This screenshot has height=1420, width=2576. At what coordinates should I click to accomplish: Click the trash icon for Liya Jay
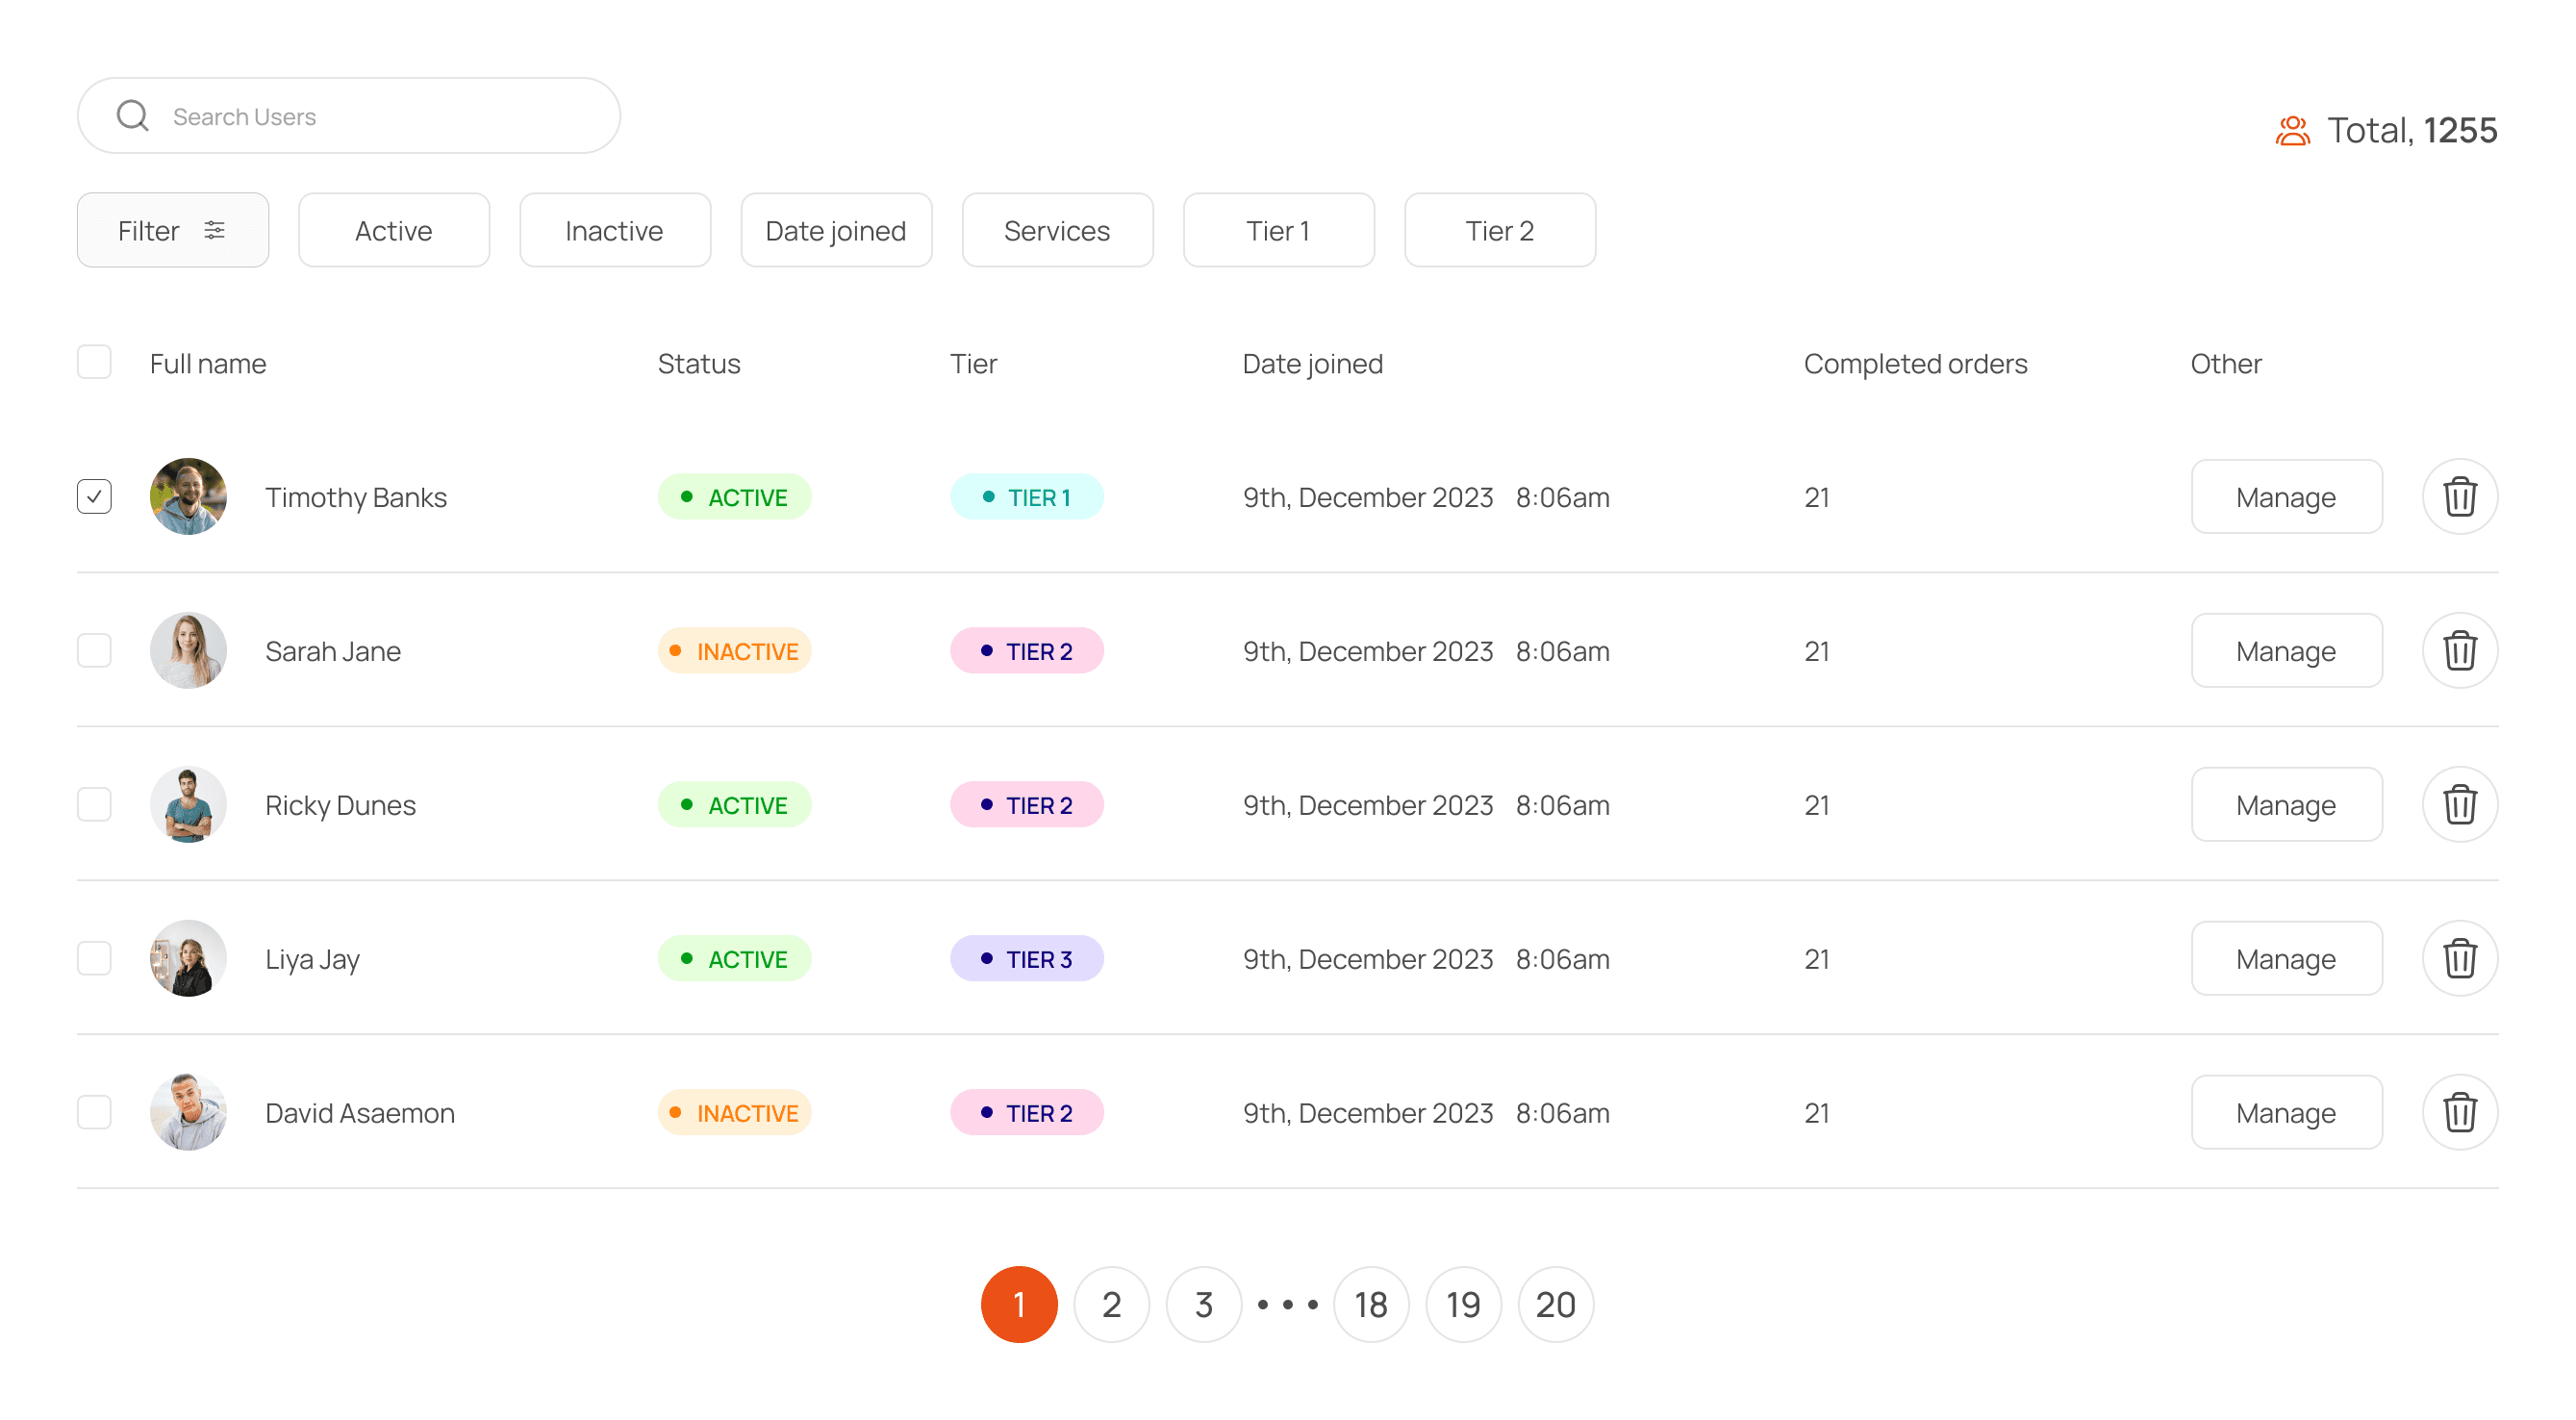pos(2459,959)
